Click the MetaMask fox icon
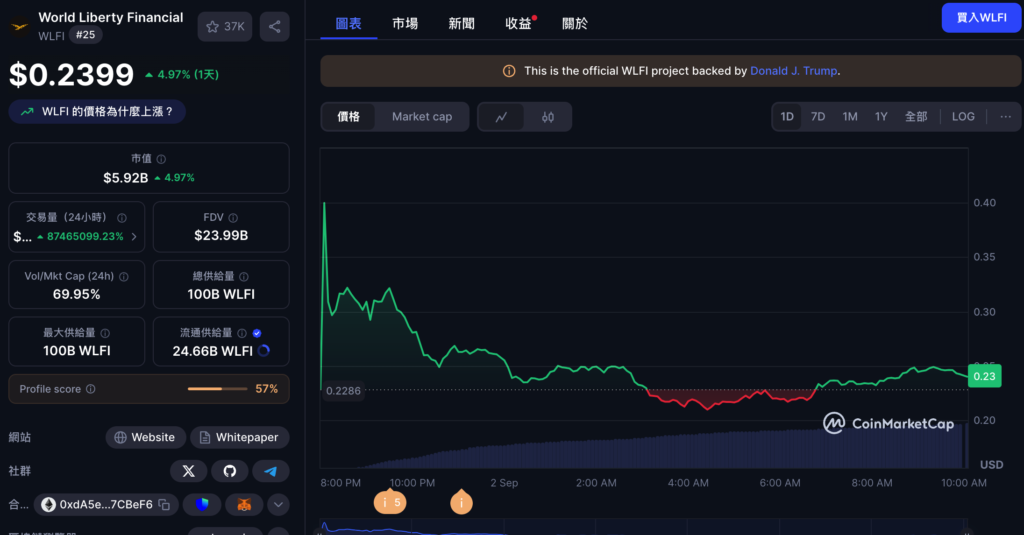The height and width of the screenshot is (535, 1024). pyautogui.click(x=244, y=505)
